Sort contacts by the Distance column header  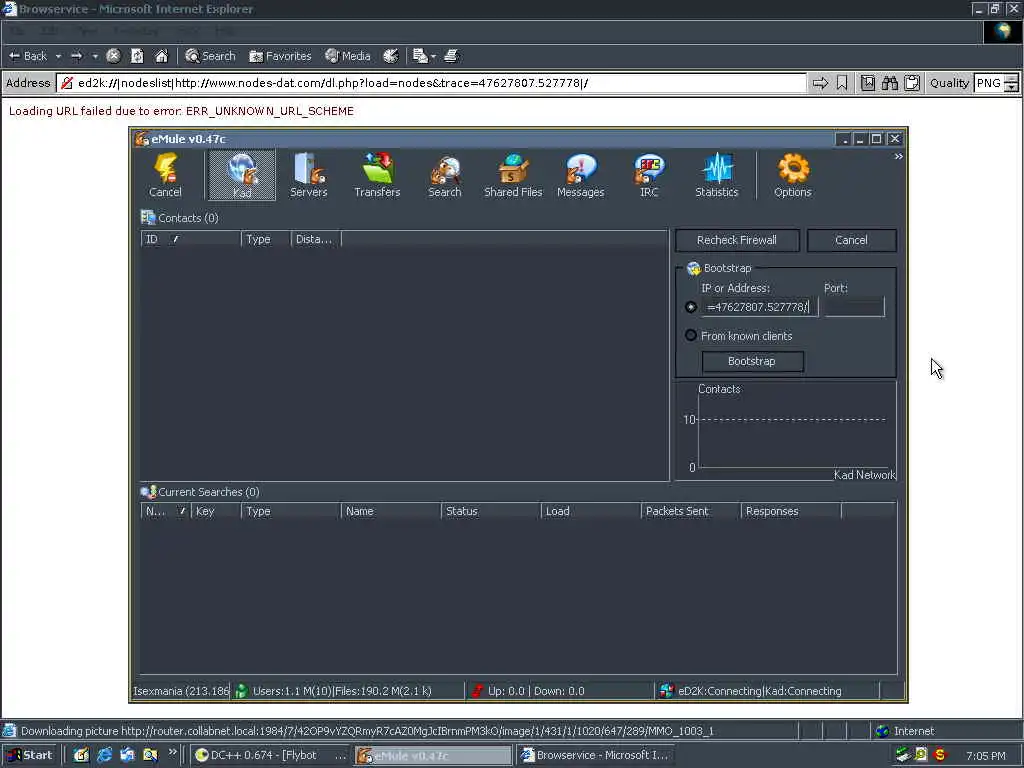click(316, 239)
